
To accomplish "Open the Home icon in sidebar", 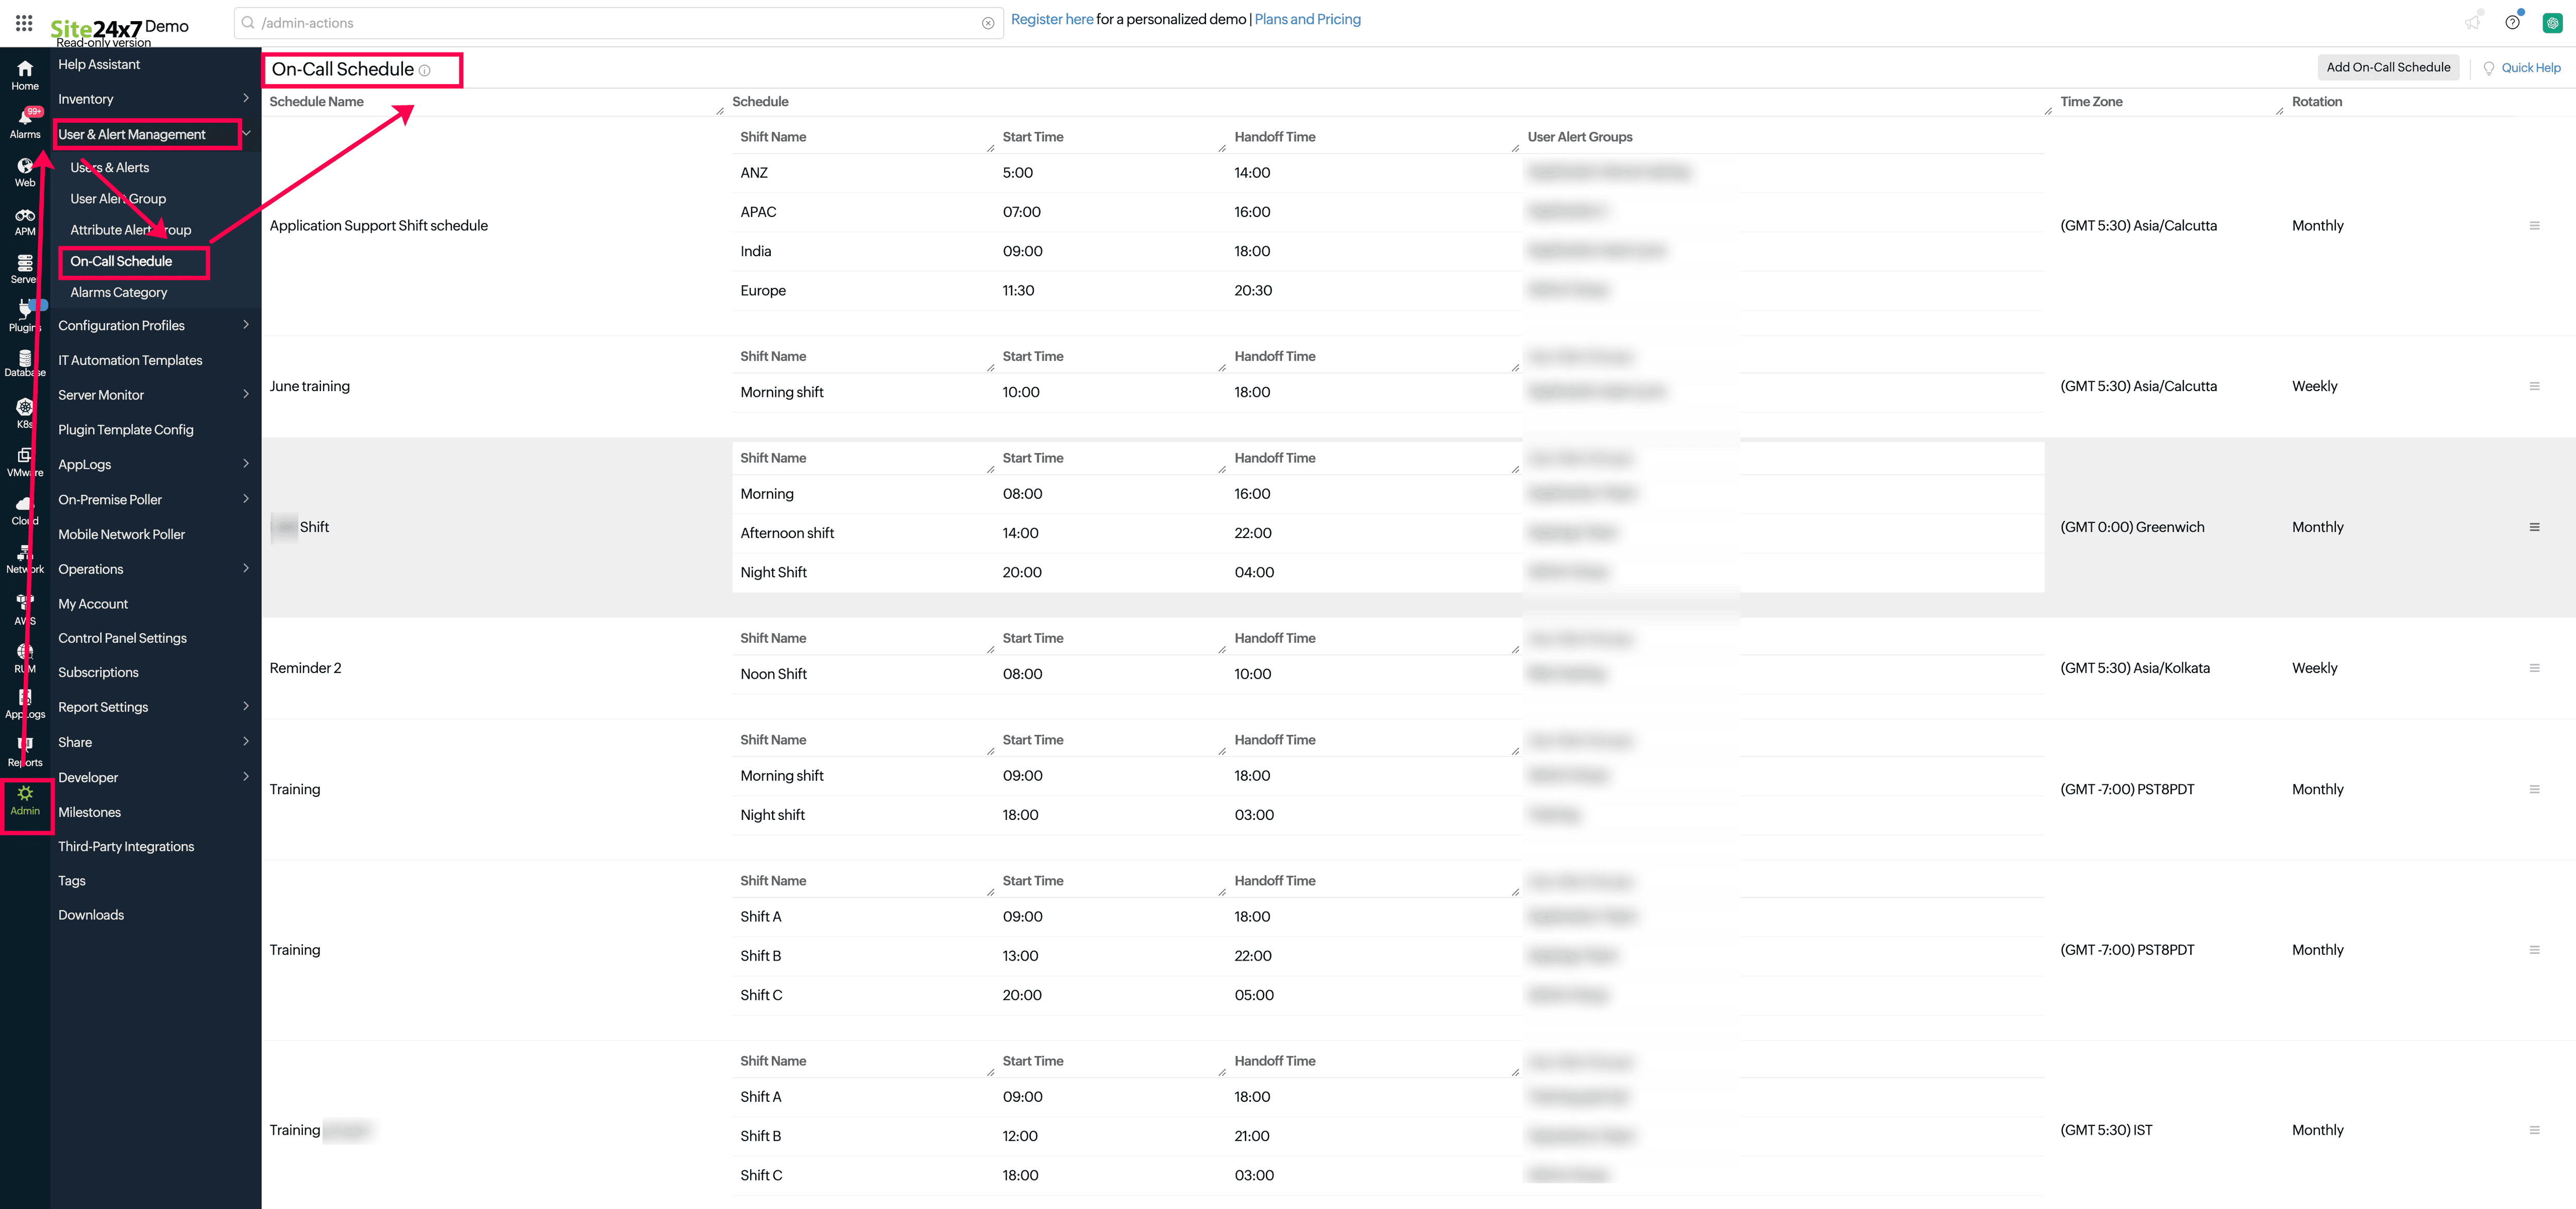I will click(x=25, y=70).
